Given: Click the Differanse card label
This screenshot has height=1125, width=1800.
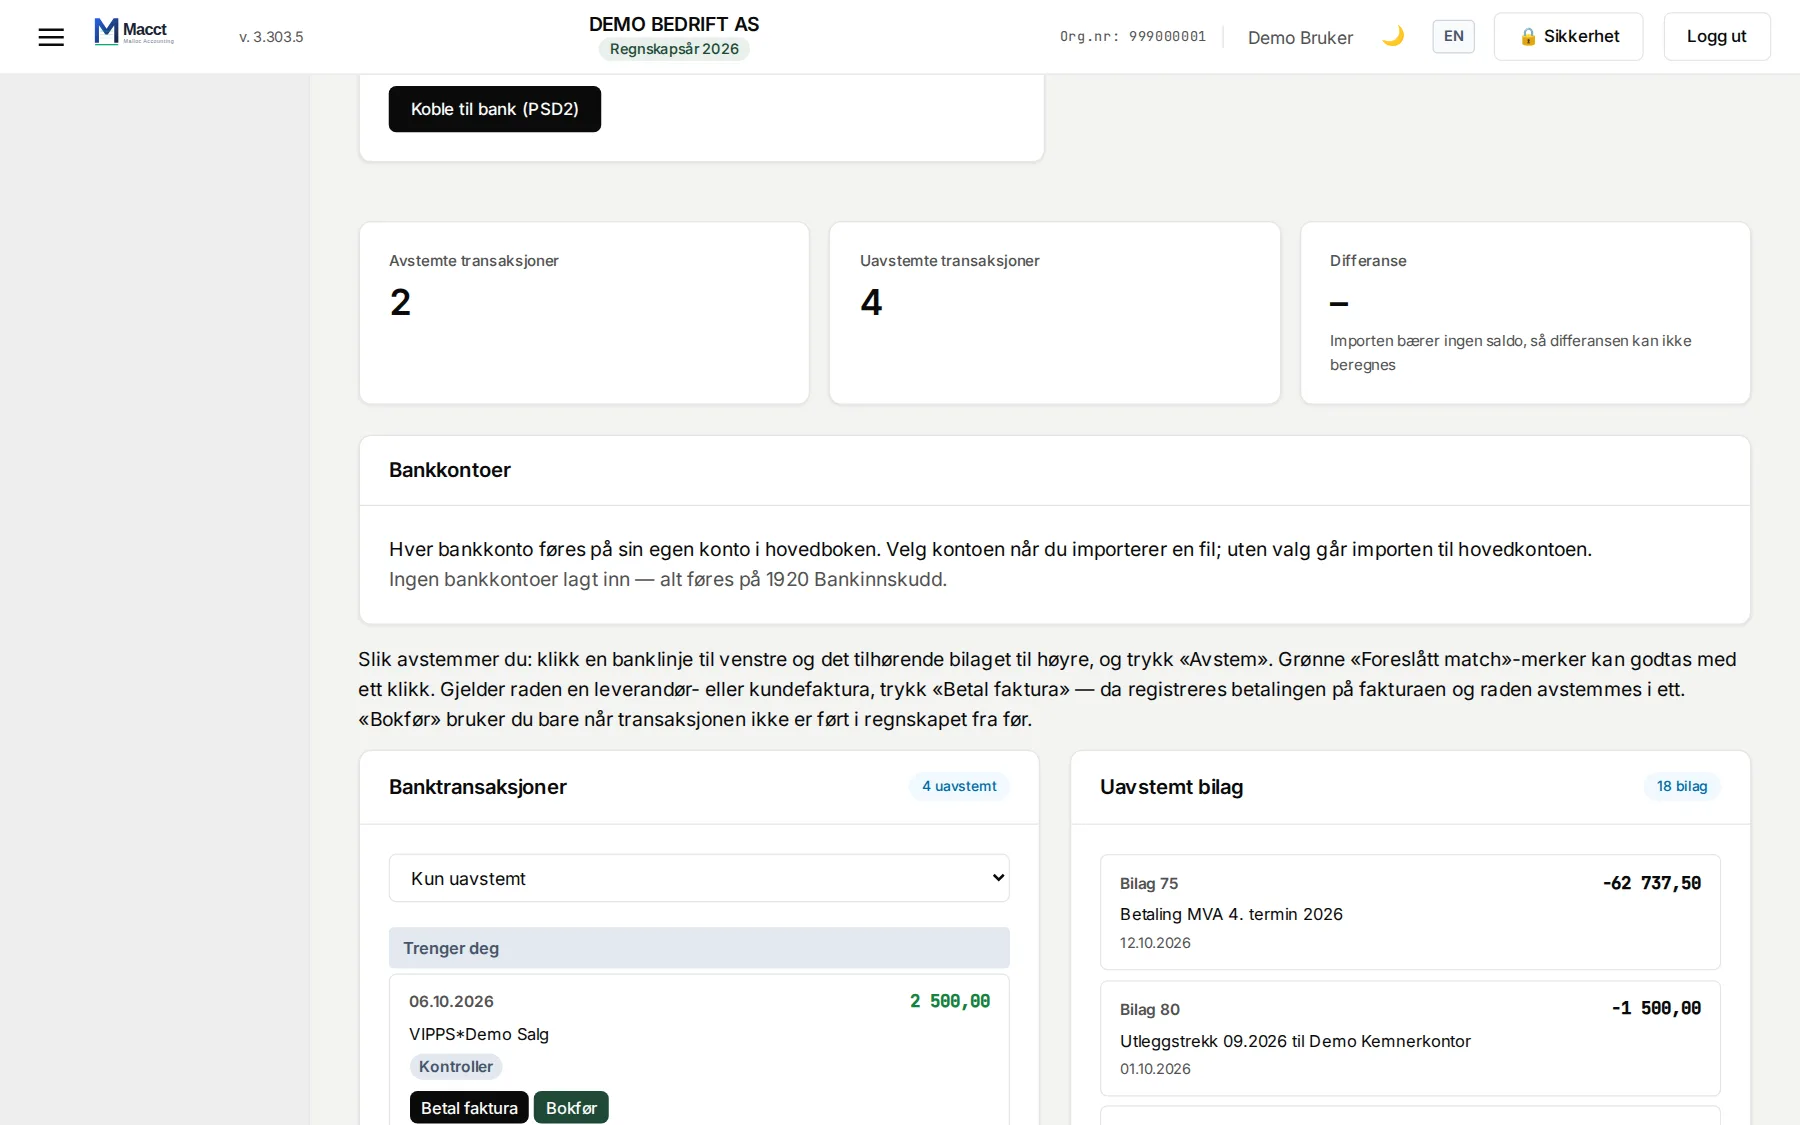Looking at the screenshot, I should coord(1368,261).
